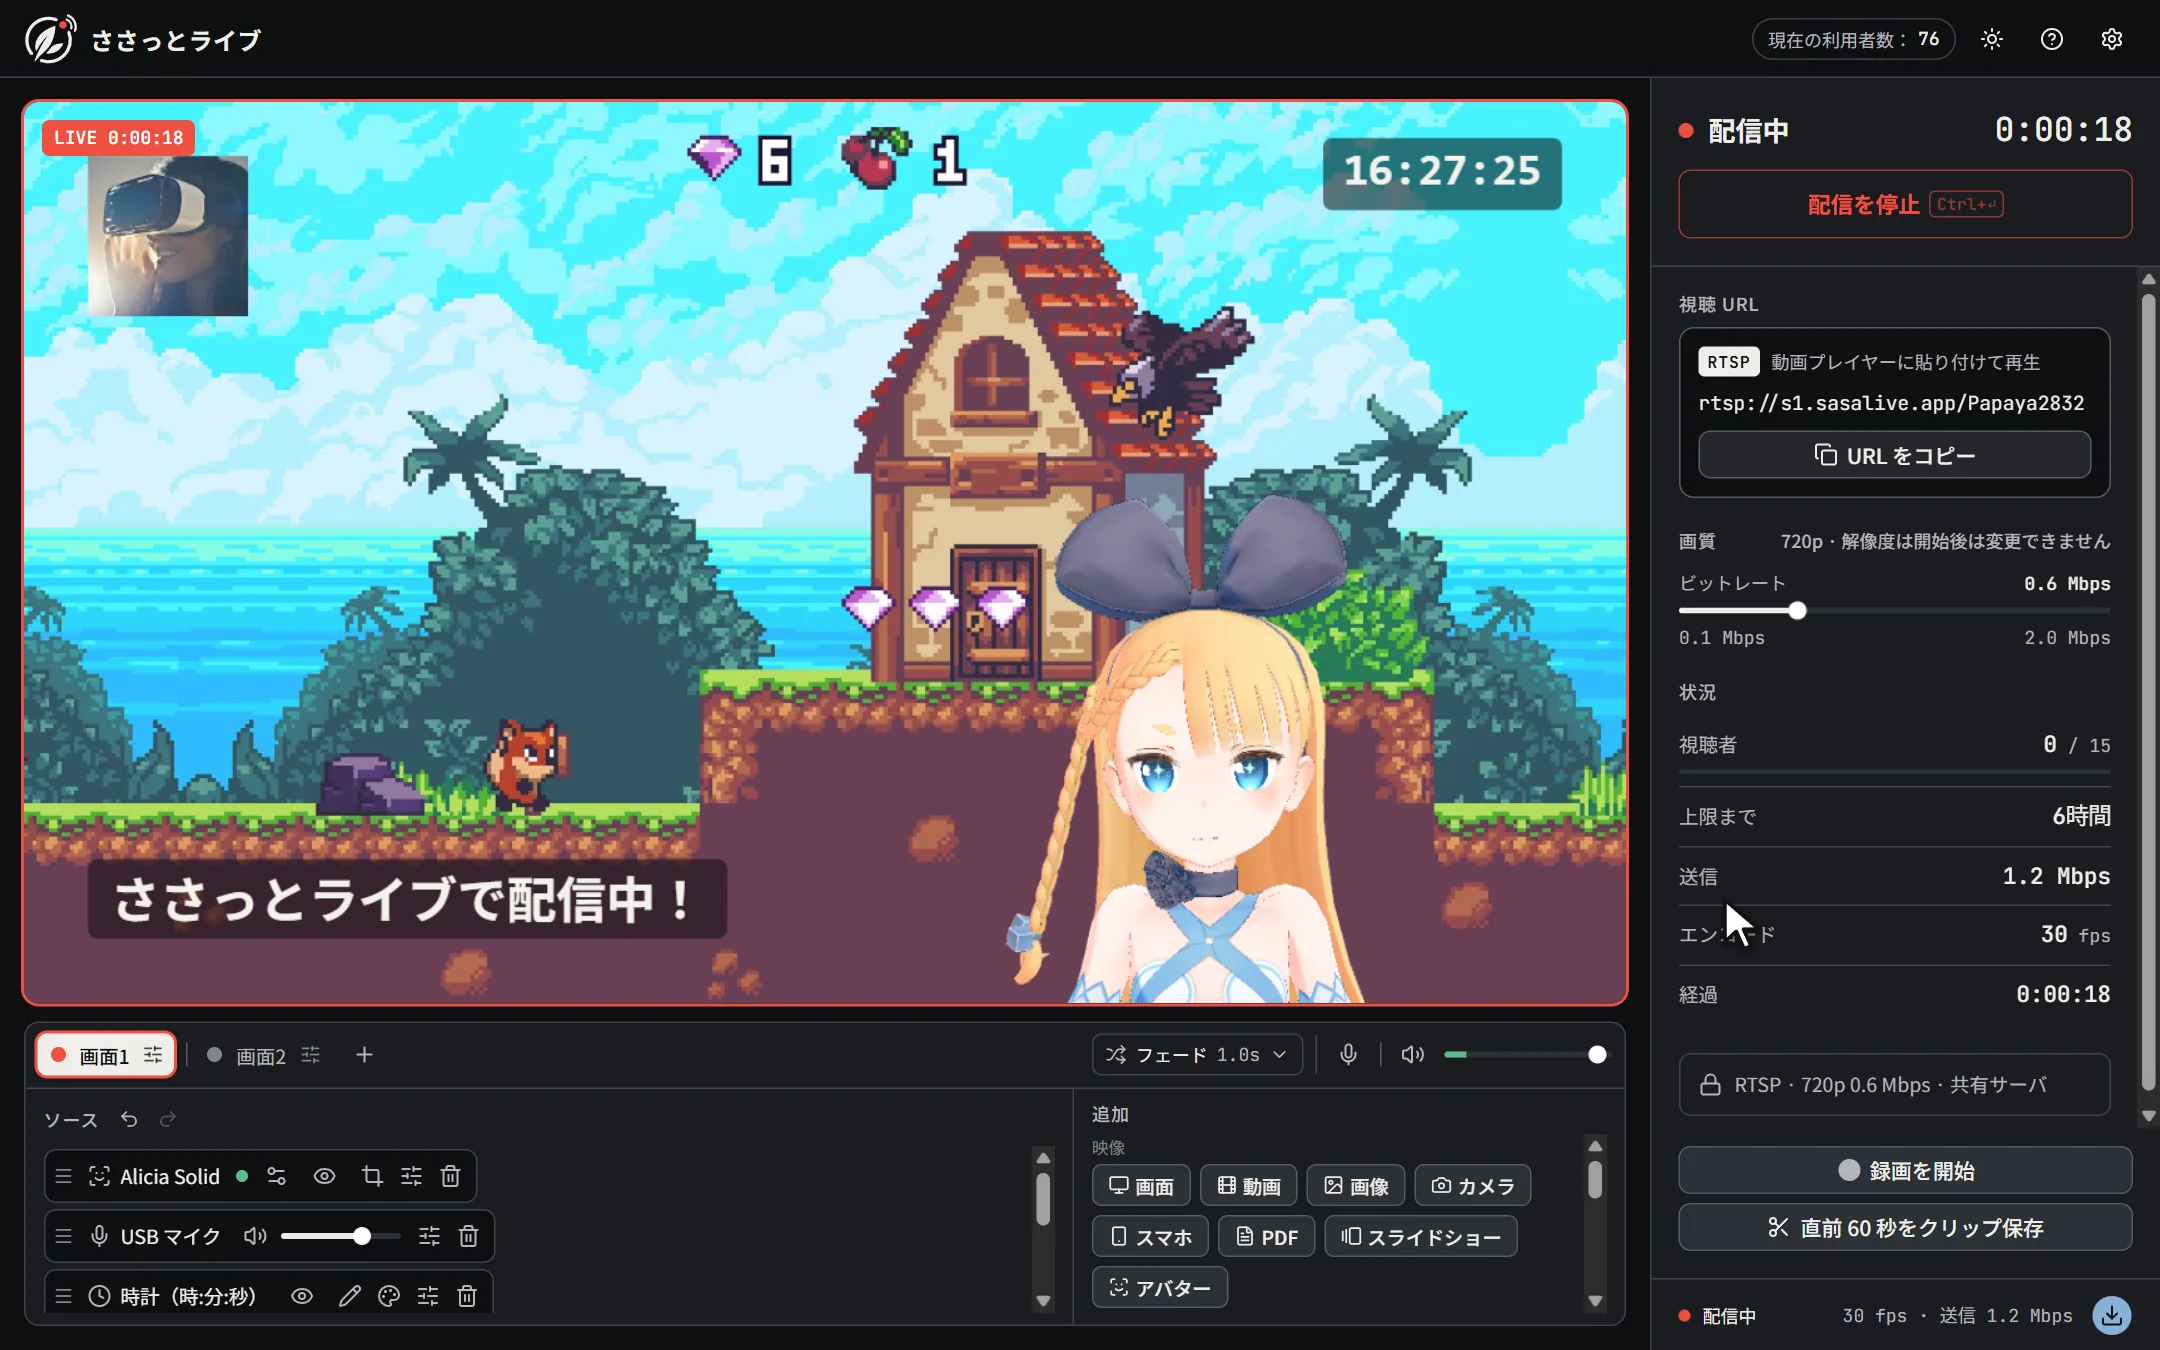
Task: Open the help question-mark icon
Action: pos(2051,39)
